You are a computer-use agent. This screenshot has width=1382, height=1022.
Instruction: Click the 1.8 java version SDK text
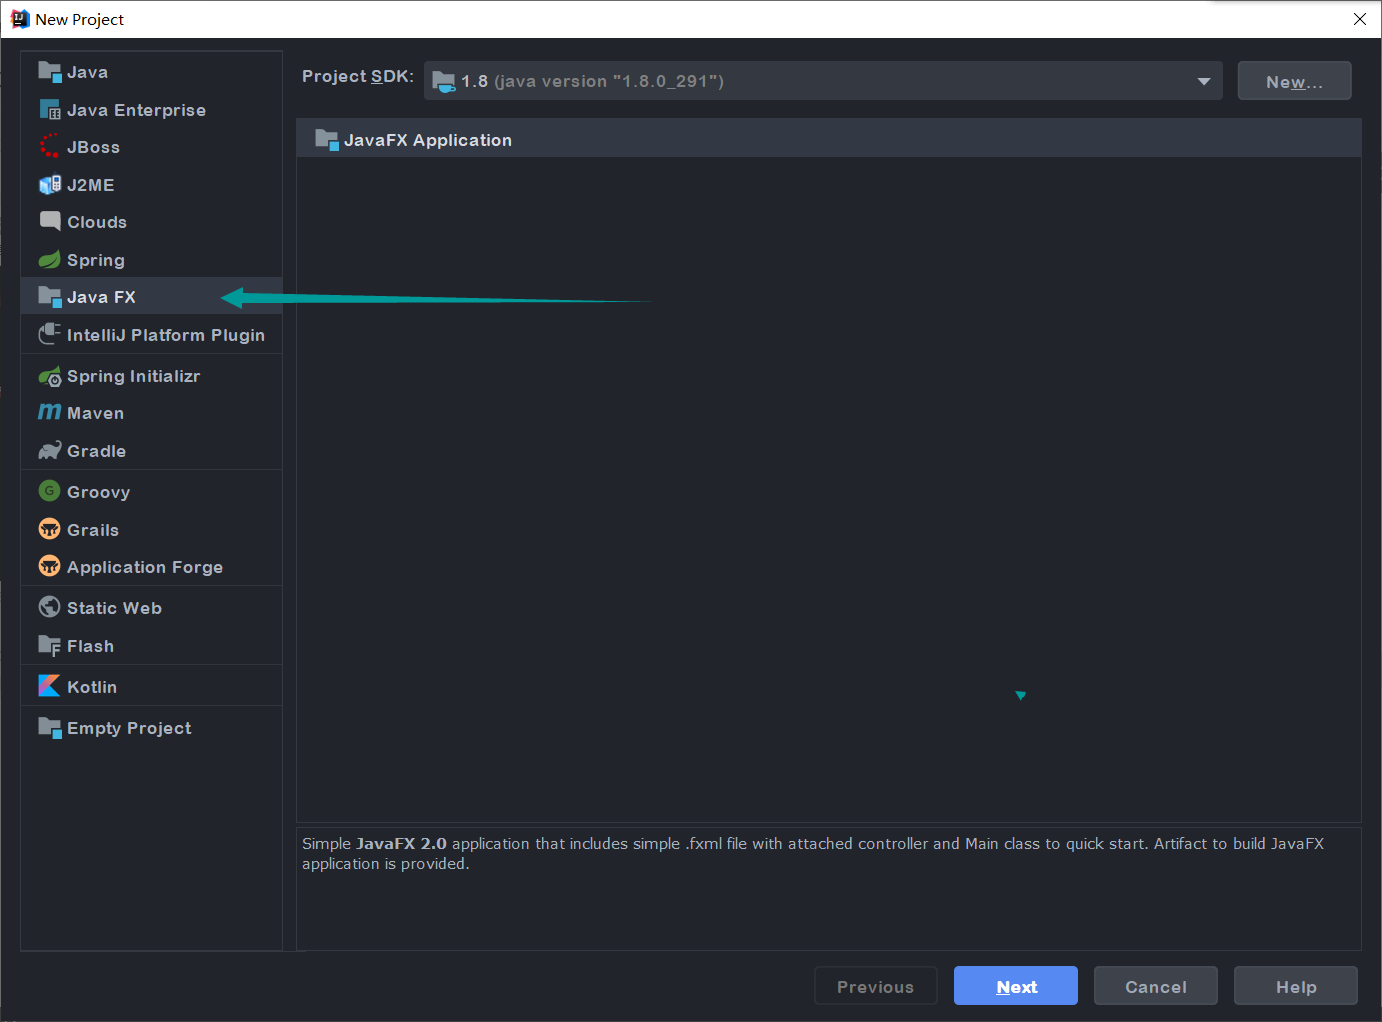[x=592, y=81]
